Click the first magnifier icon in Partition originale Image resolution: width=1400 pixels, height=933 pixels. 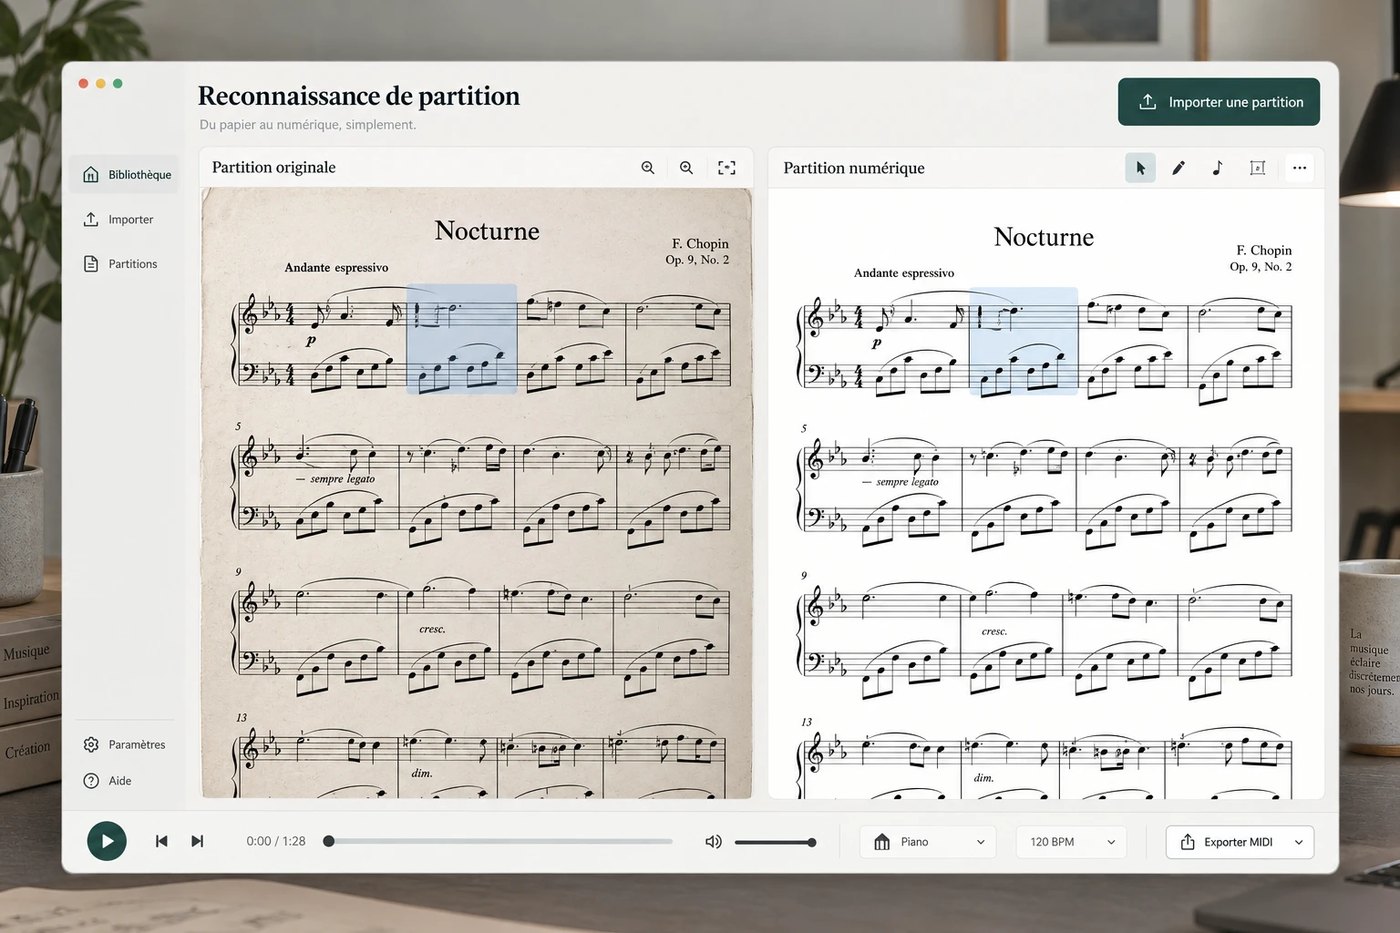tap(648, 168)
